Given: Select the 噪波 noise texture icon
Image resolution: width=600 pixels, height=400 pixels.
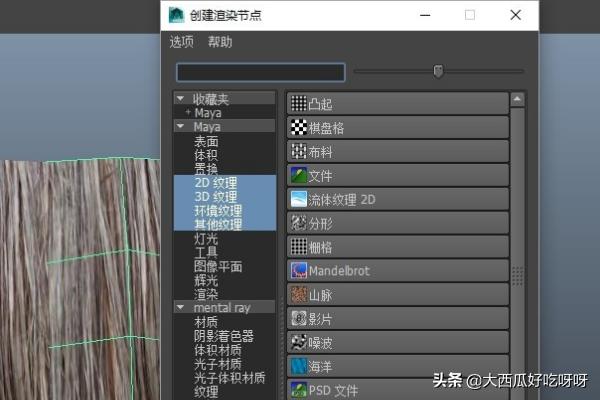Looking at the screenshot, I should pos(298,342).
